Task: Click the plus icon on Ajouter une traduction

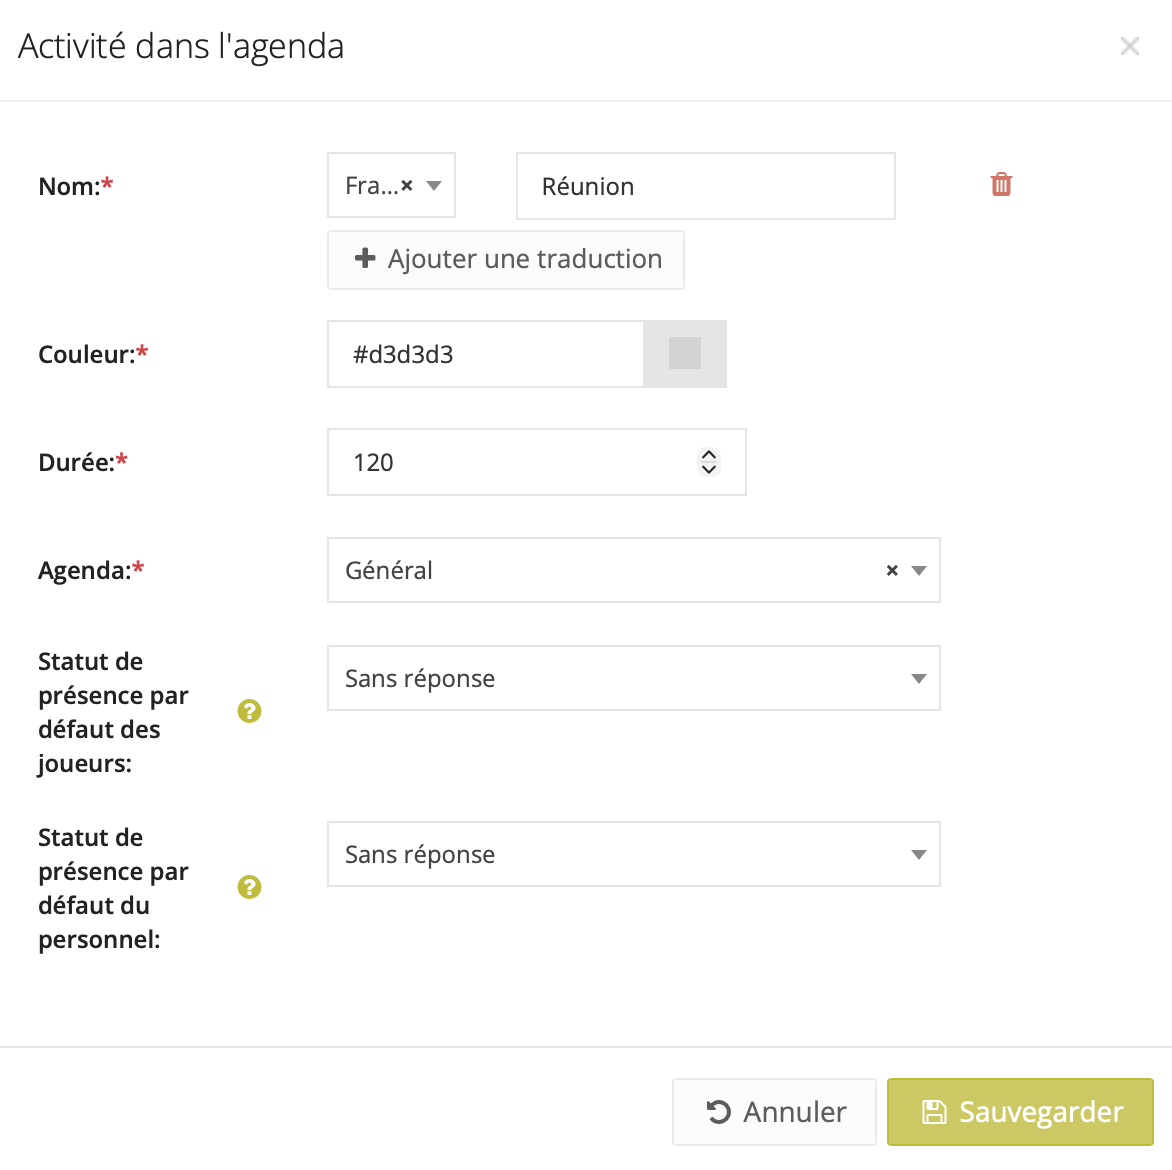Action: tap(365, 259)
